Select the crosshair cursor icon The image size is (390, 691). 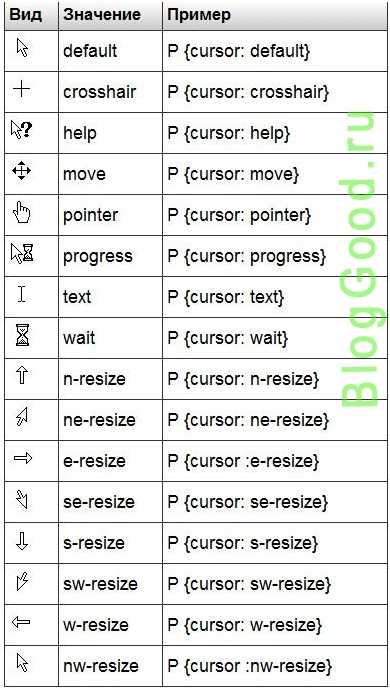pos(21,90)
